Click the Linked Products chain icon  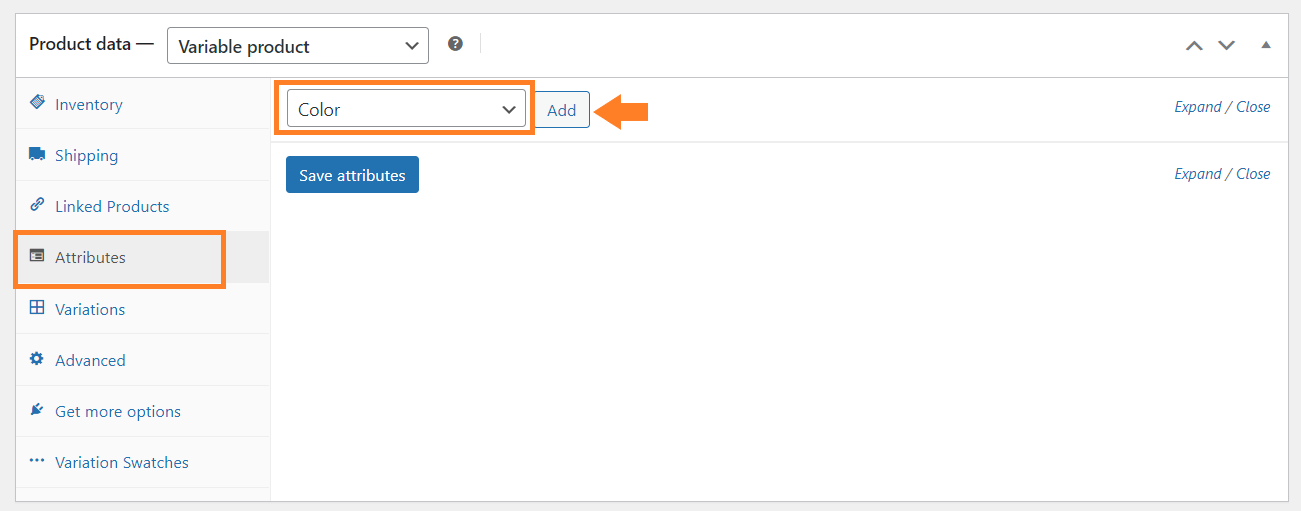click(37, 205)
